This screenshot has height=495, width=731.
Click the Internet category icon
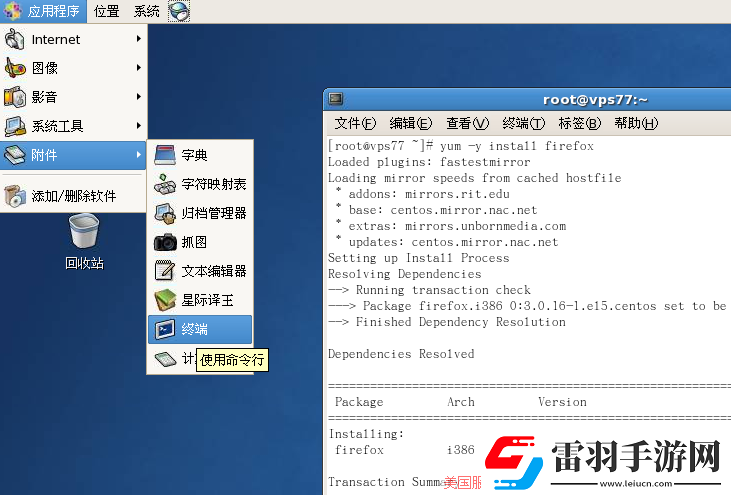click(x=14, y=39)
